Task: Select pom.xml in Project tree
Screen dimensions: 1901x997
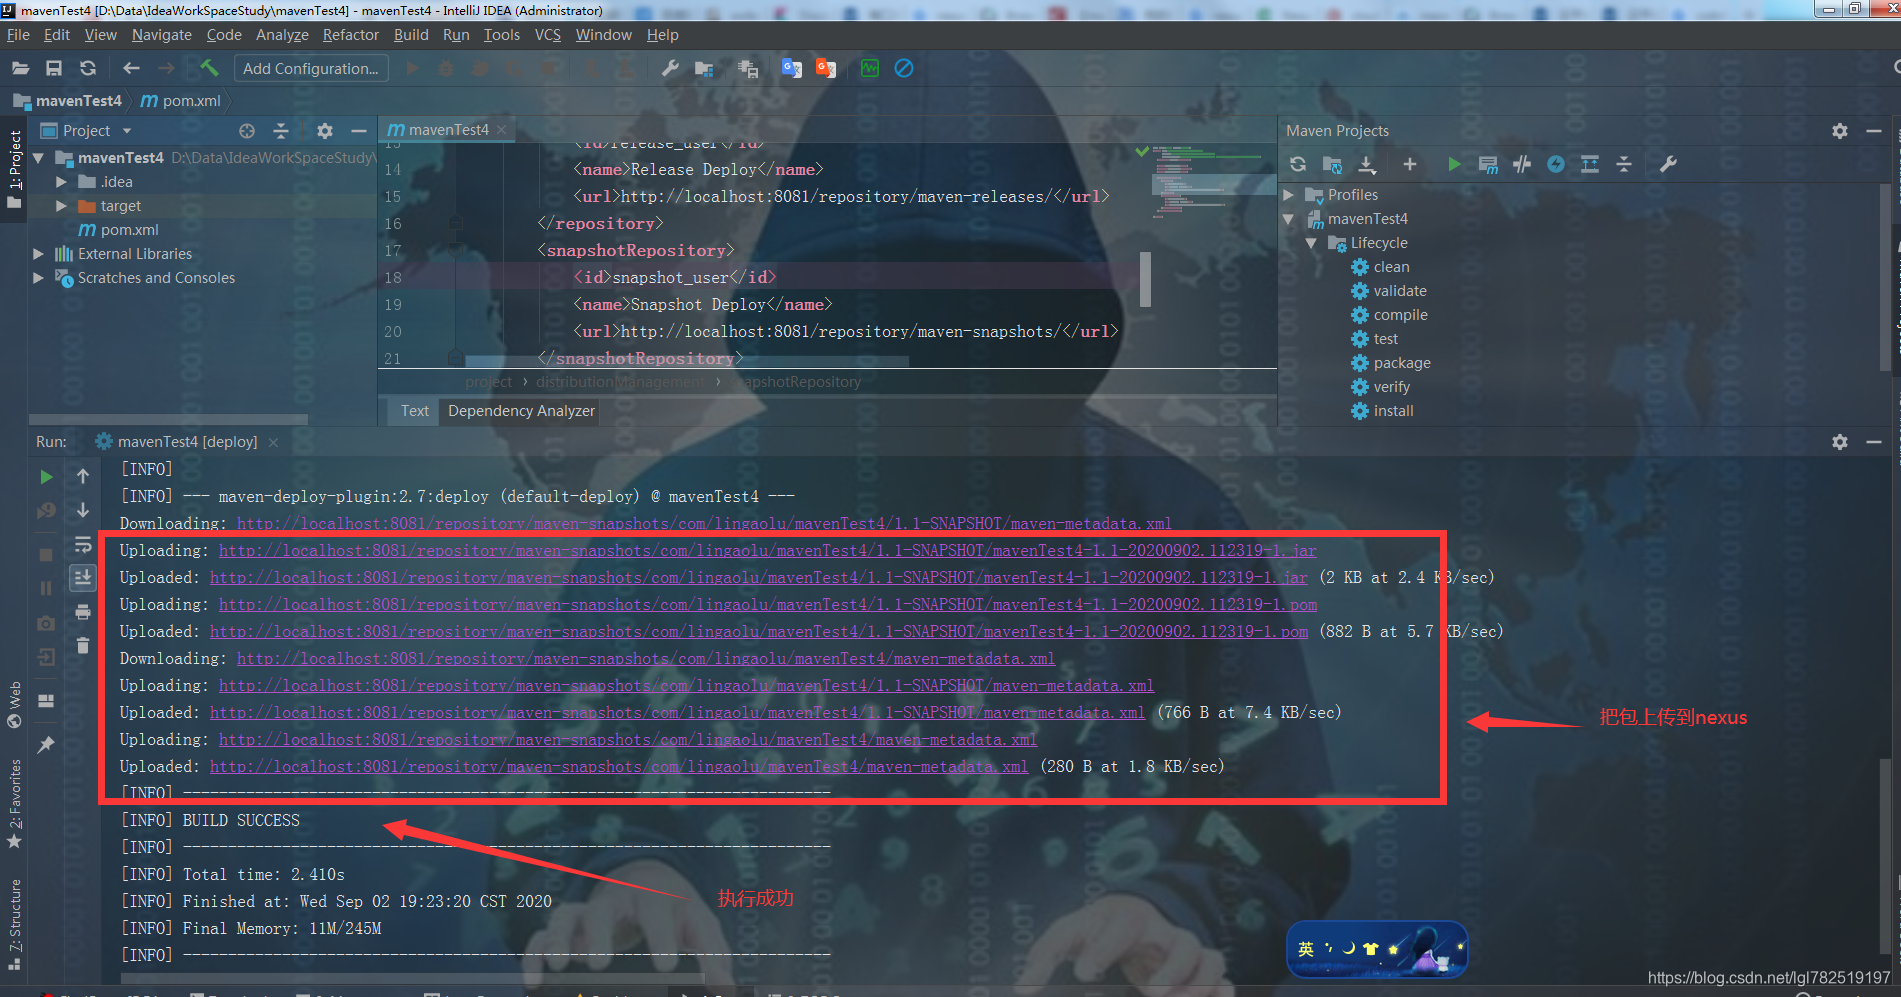Action: click(x=119, y=230)
